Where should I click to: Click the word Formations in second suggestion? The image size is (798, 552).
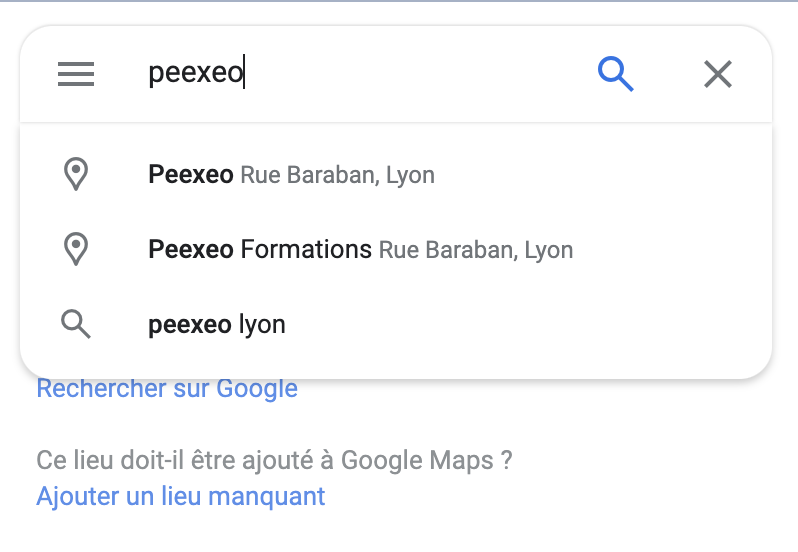pyautogui.click(x=306, y=249)
